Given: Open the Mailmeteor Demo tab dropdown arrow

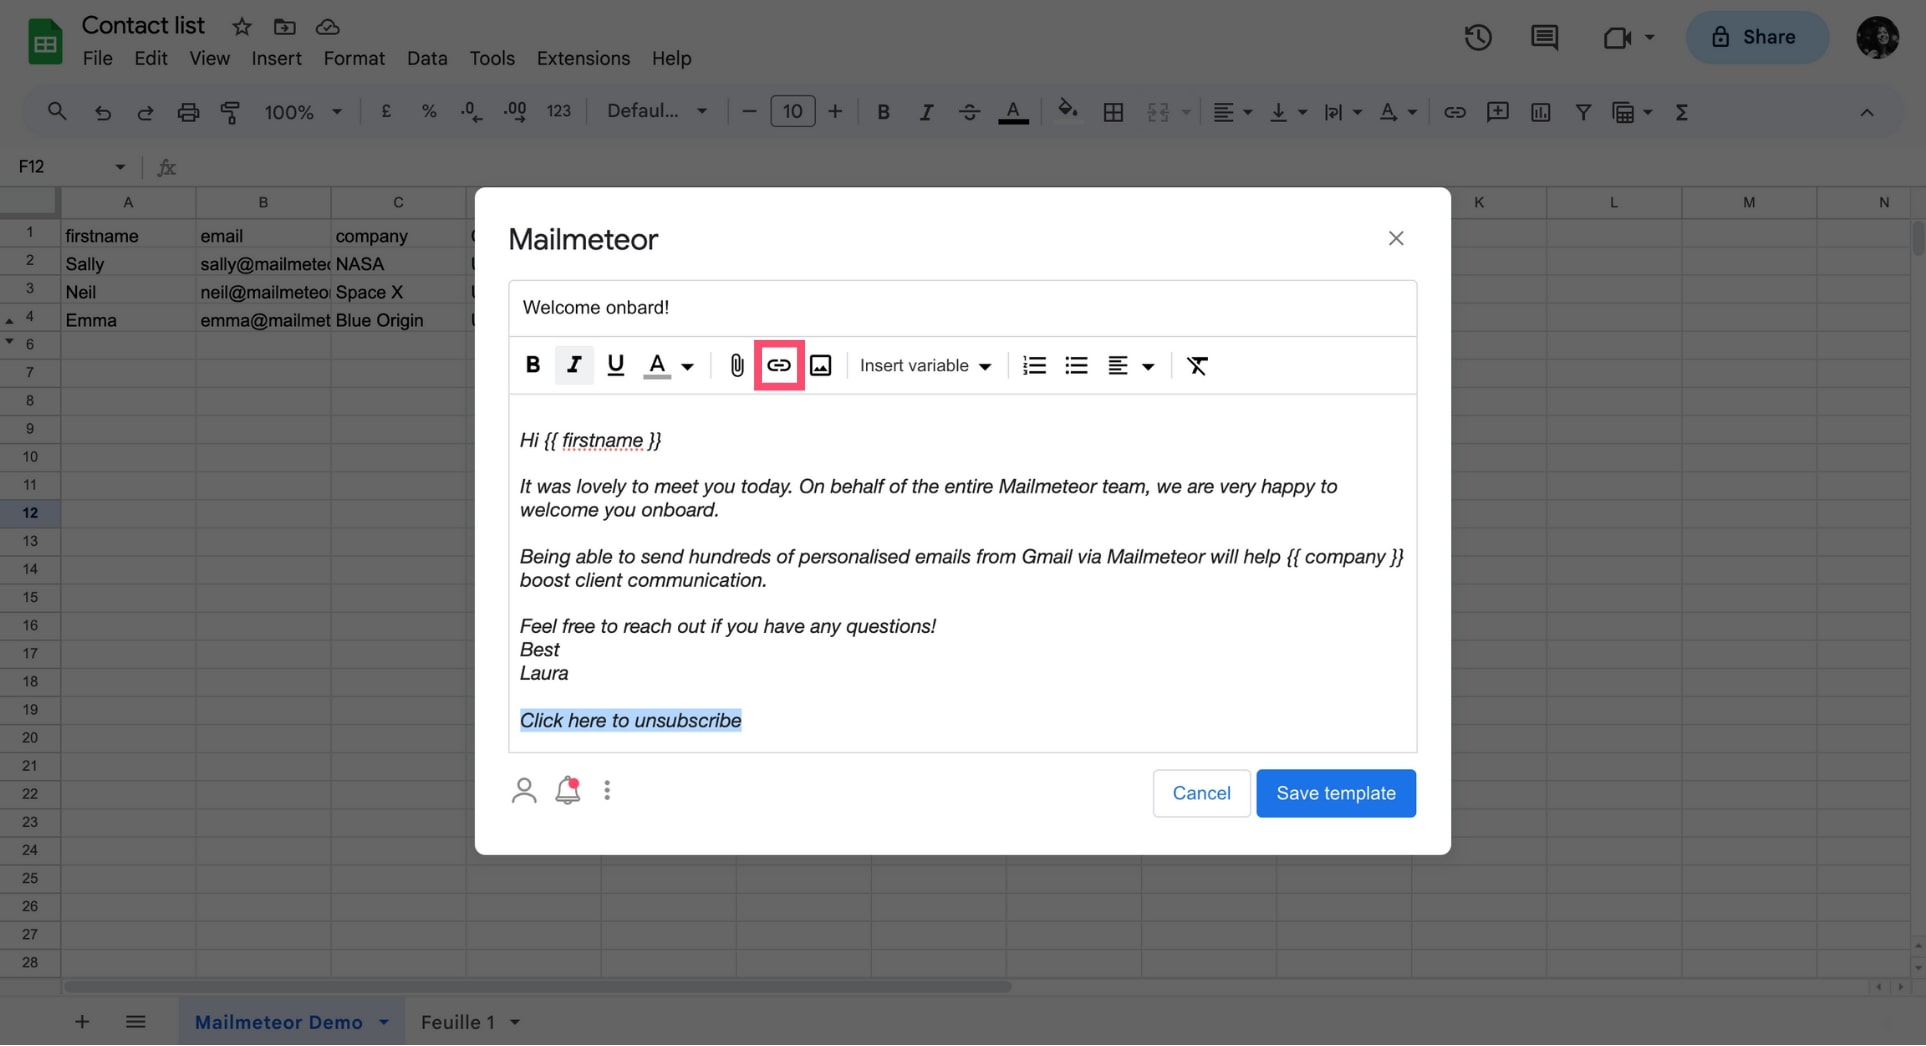Looking at the screenshot, I should [383, 1022].
